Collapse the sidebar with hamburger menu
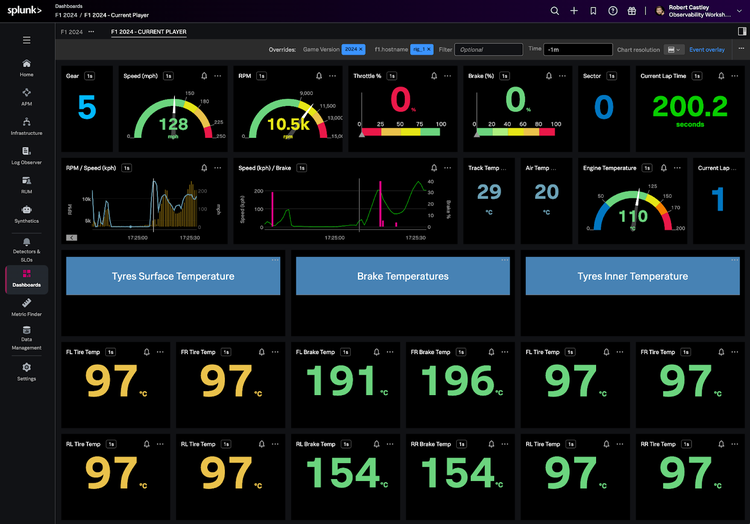The image size is (750, 524). click(x=26, y=40)
